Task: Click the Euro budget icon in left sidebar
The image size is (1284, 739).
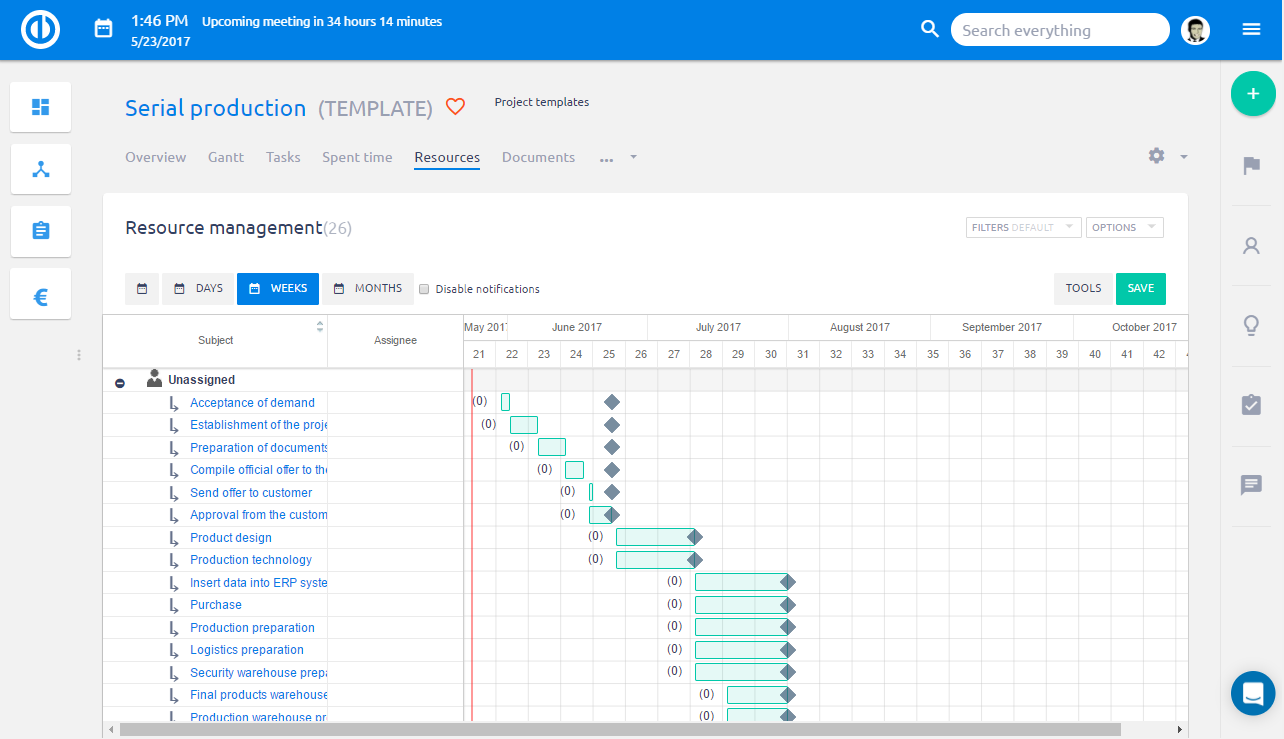Action: click(x=40, y=292)
